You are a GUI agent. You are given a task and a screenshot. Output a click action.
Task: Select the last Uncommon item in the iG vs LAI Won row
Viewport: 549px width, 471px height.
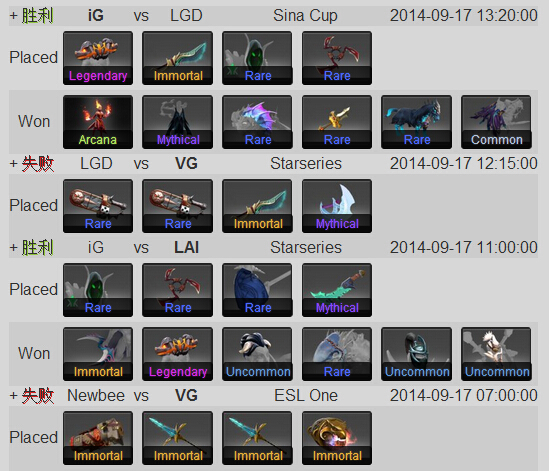coord(496,354)
